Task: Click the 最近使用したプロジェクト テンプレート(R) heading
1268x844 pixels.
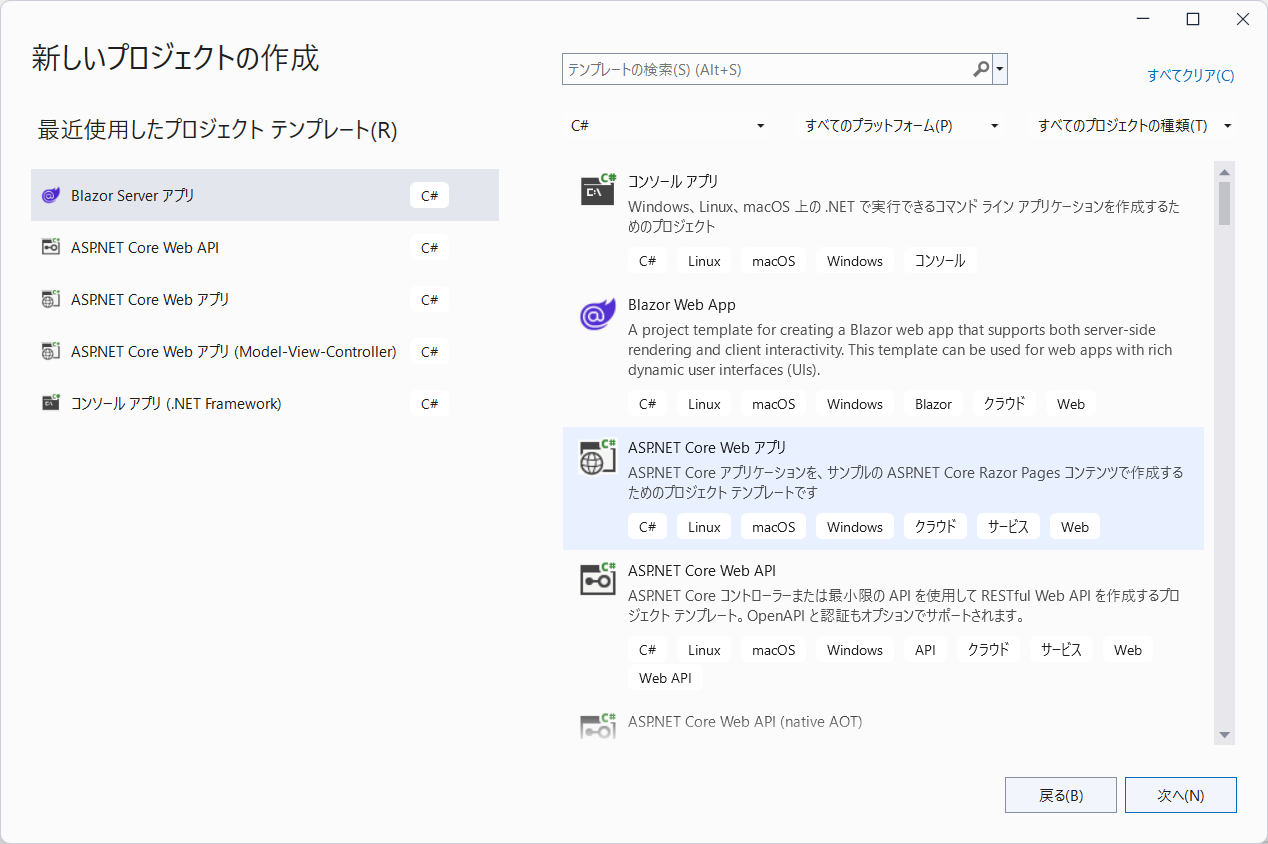Action: [x=217, y=130]
